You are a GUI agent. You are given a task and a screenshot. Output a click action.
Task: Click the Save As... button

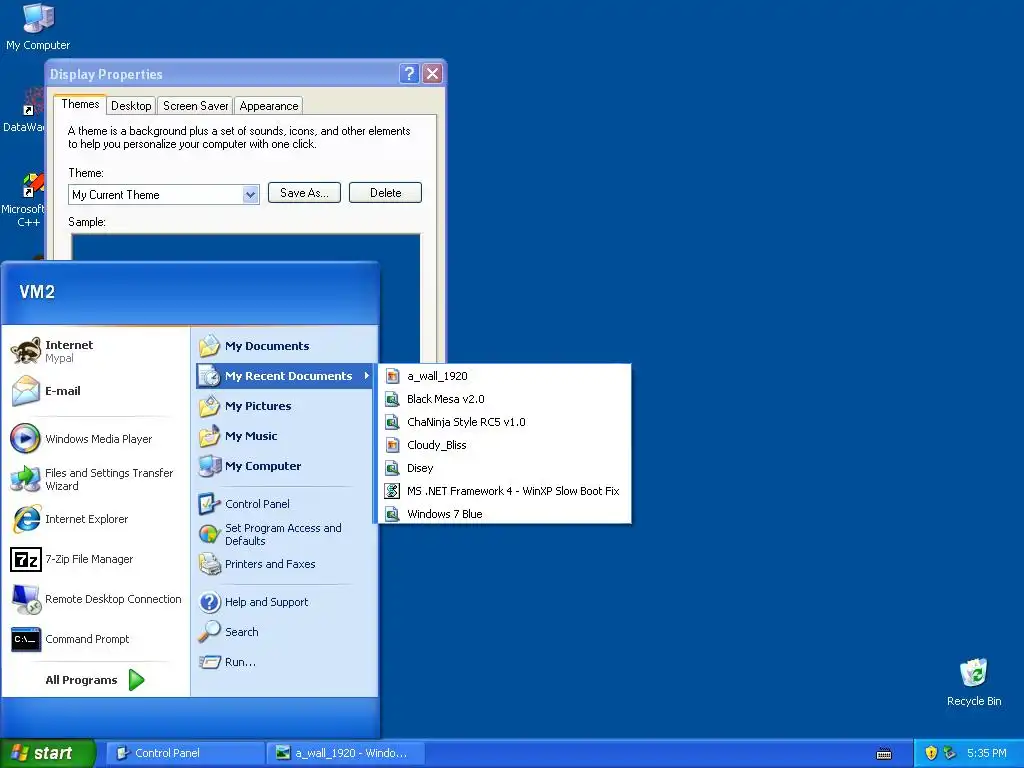click(304, 193)
